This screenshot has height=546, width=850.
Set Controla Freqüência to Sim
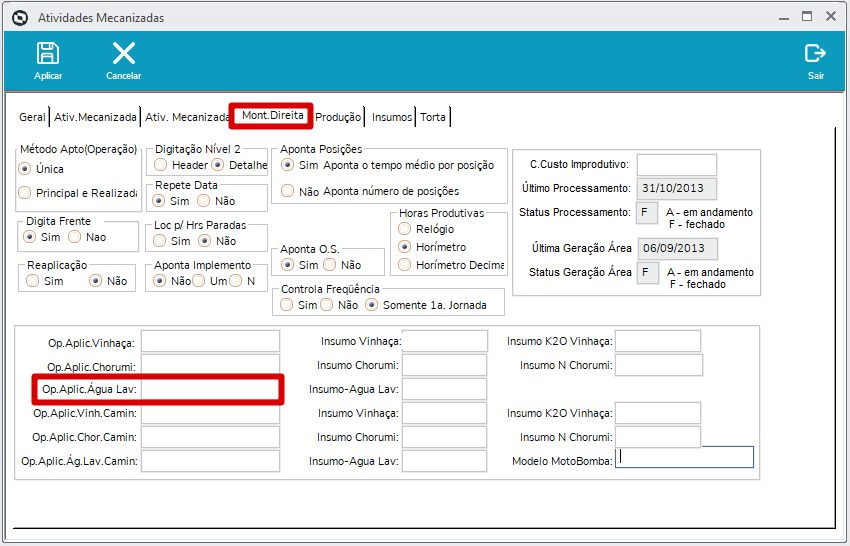287,305
